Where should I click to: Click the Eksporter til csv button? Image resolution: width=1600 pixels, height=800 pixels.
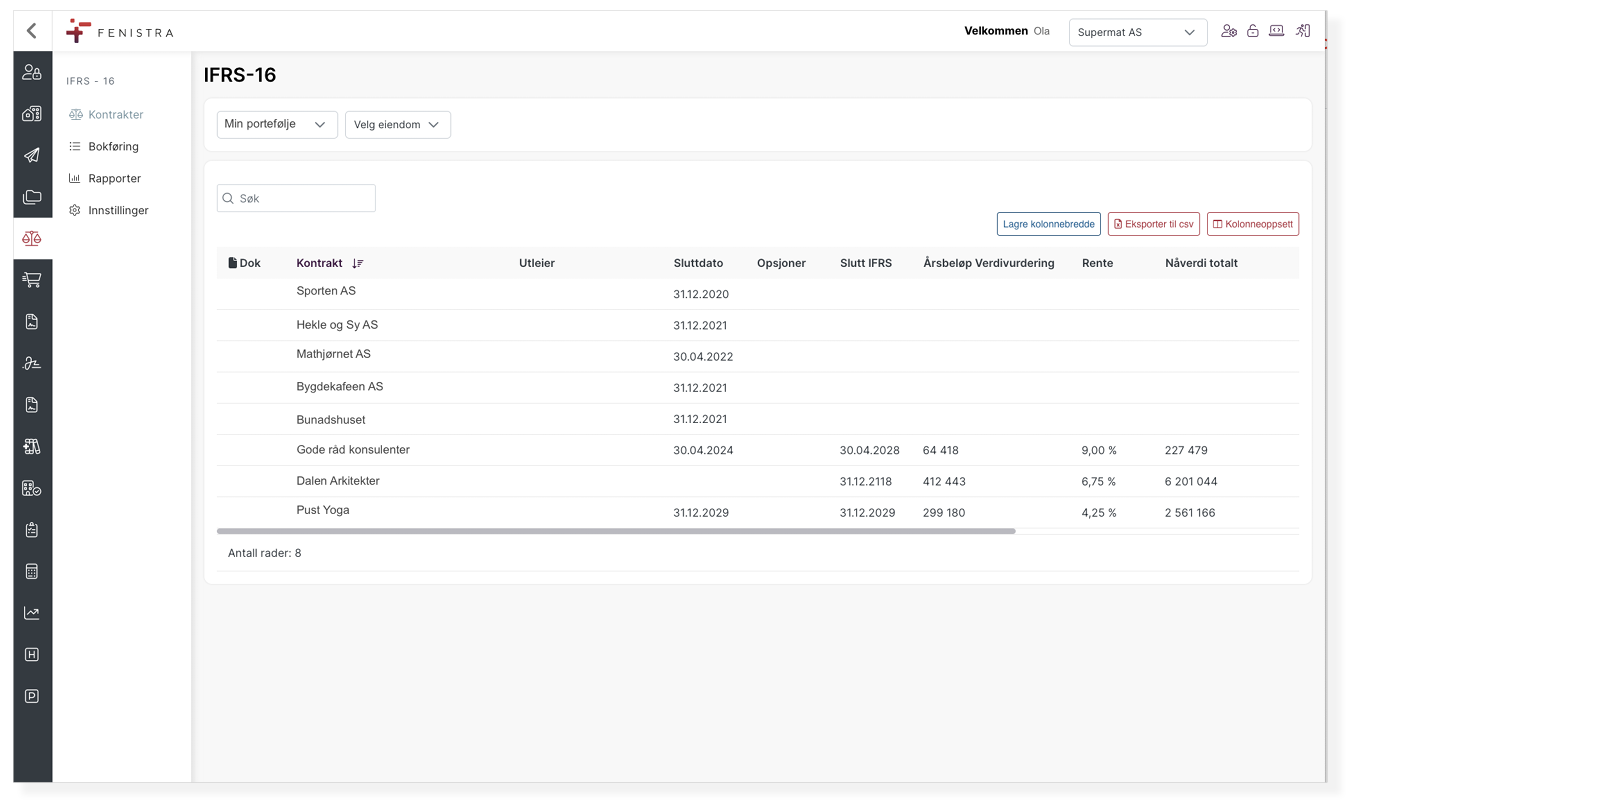1154,224
